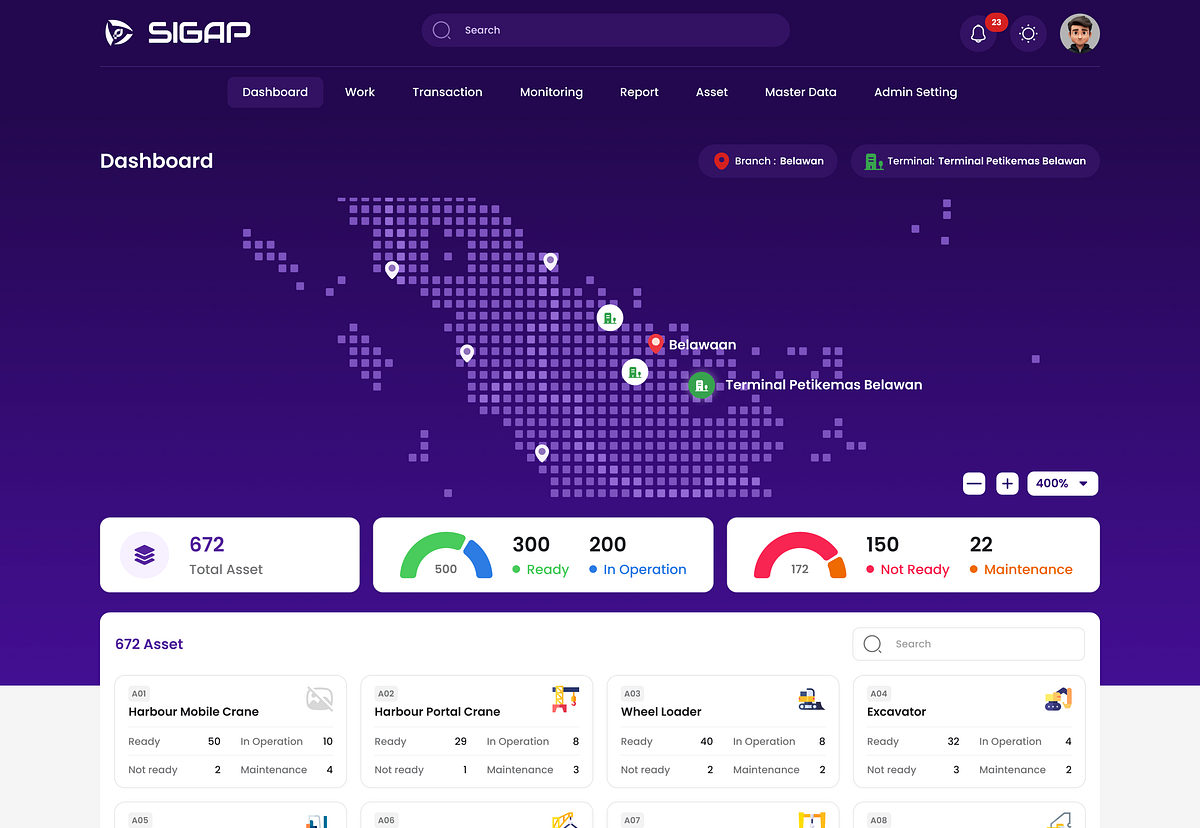Click white terminal marker above Belawaan pin

pos(609,318)
